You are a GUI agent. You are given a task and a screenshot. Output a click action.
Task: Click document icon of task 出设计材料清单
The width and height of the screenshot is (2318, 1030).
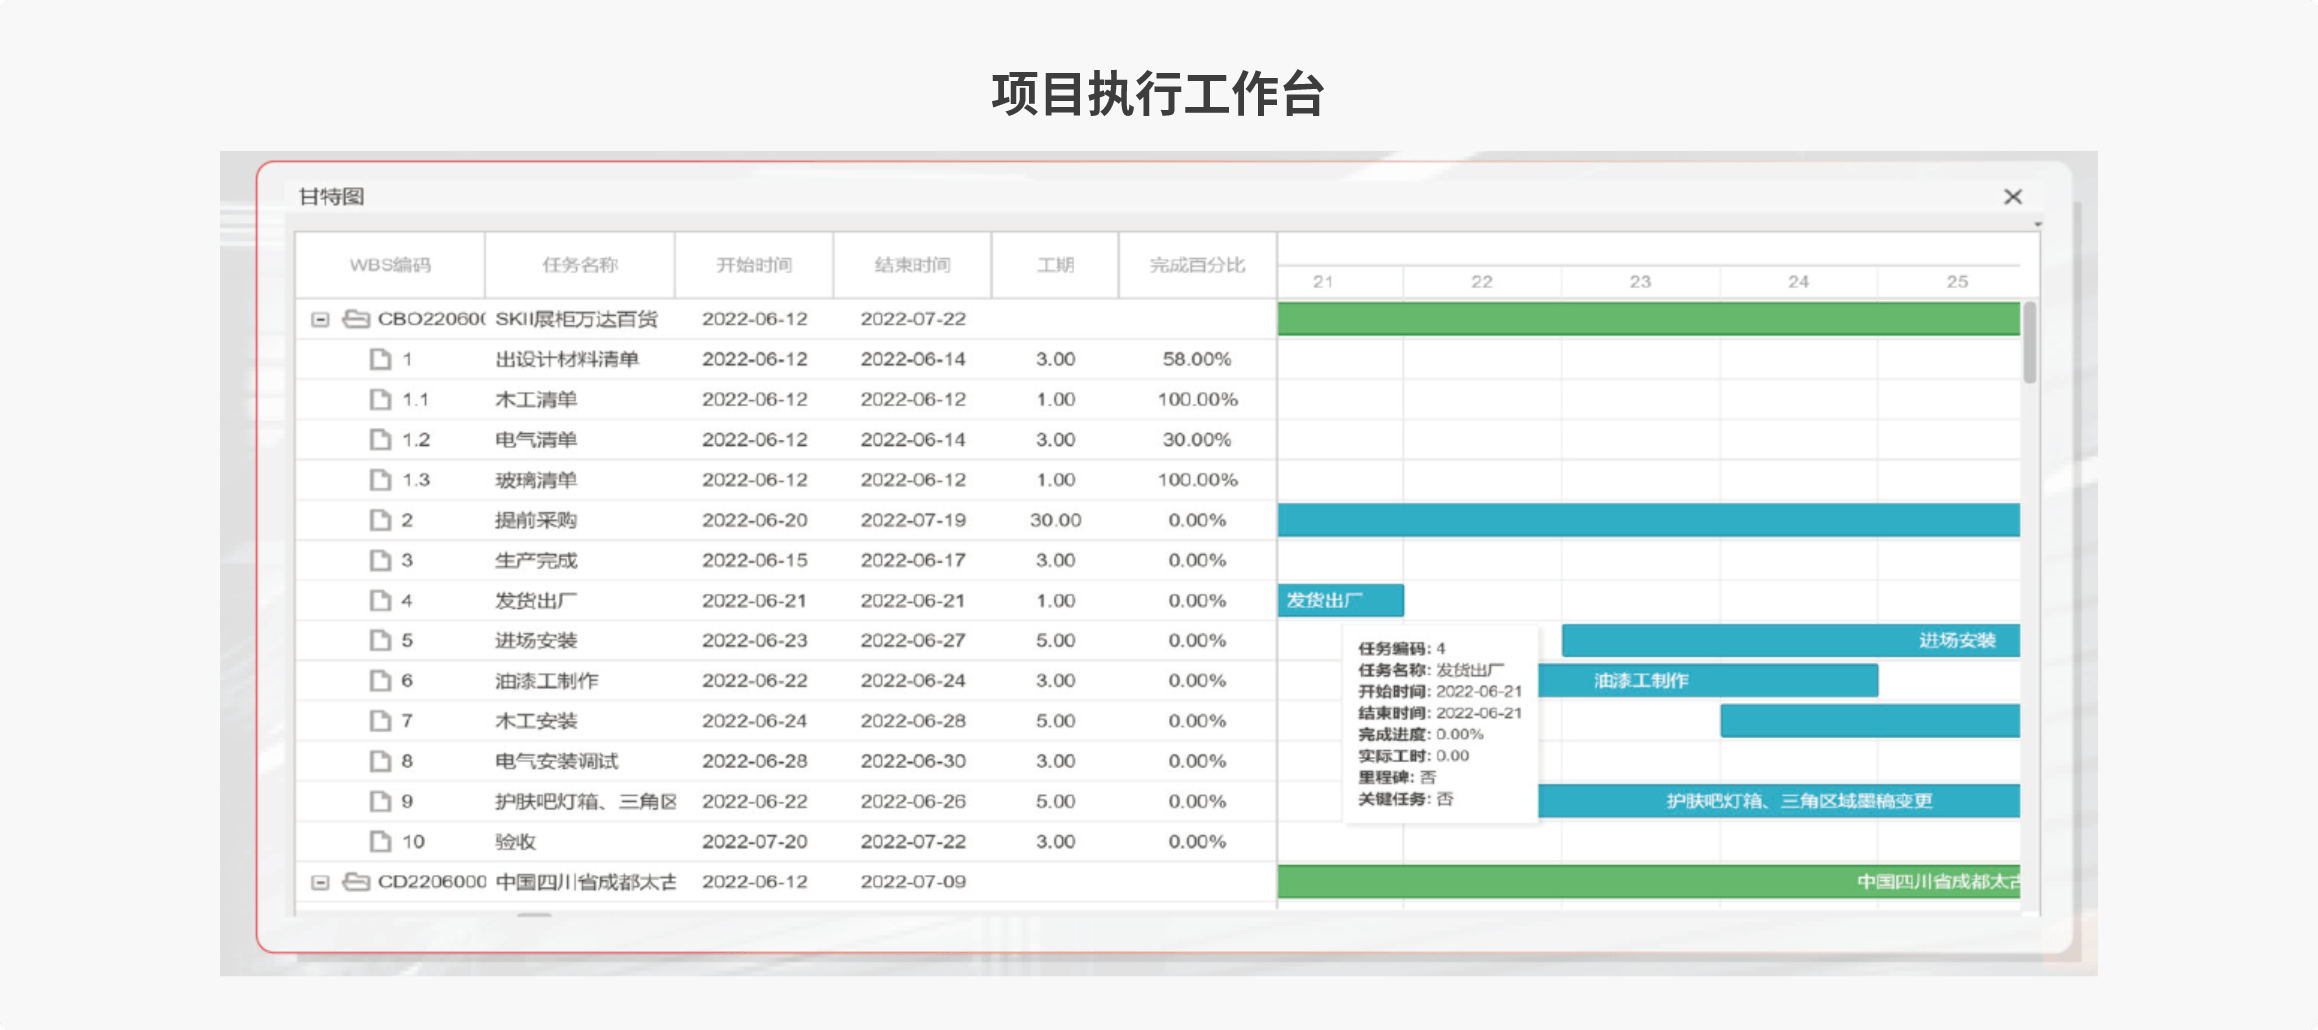(x=380, y=359)
